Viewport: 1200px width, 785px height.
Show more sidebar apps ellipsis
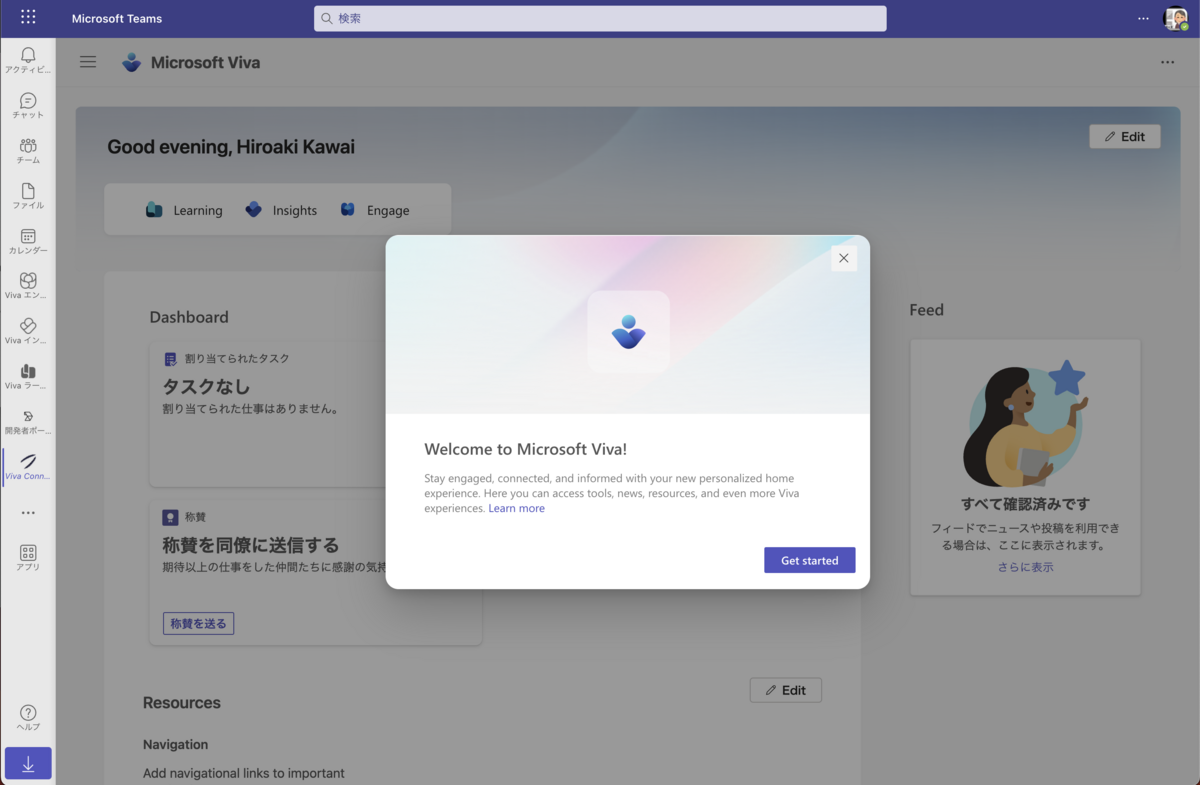pos(28,512)
